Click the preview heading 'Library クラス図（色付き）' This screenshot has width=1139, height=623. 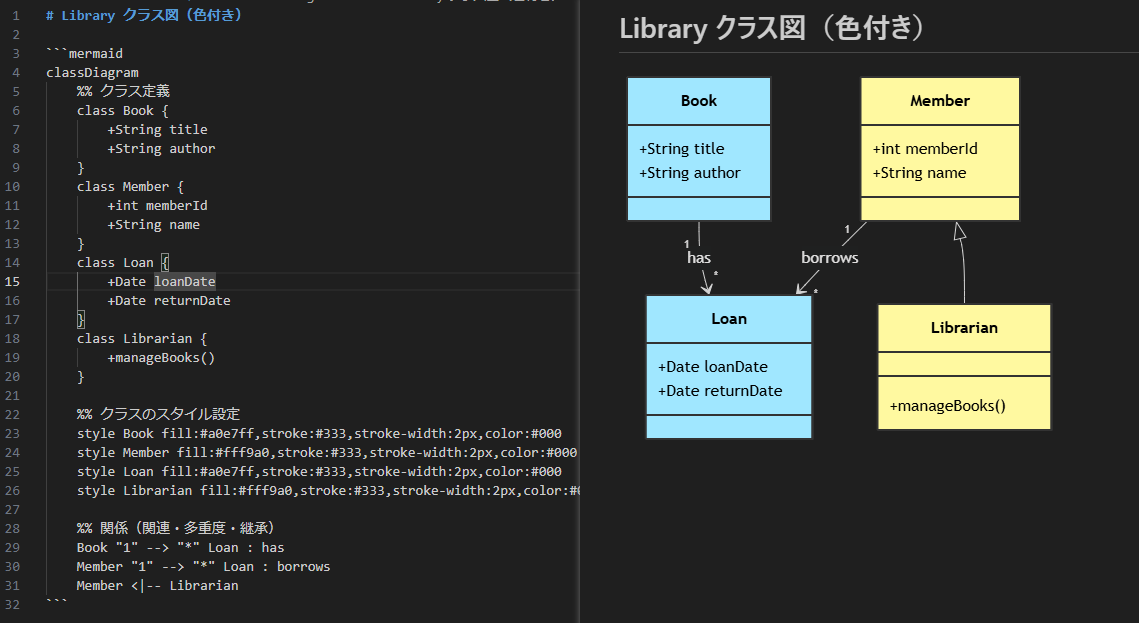click(774, 28)
